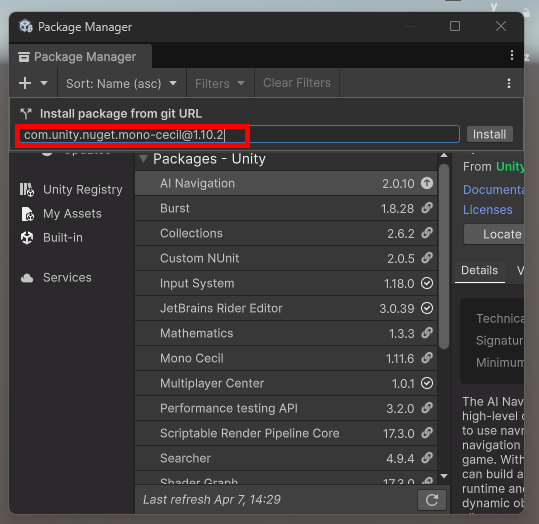This screenshot has height=524, width=539.
Task: Select the Package Manager tab
Action: coord(81,56)
